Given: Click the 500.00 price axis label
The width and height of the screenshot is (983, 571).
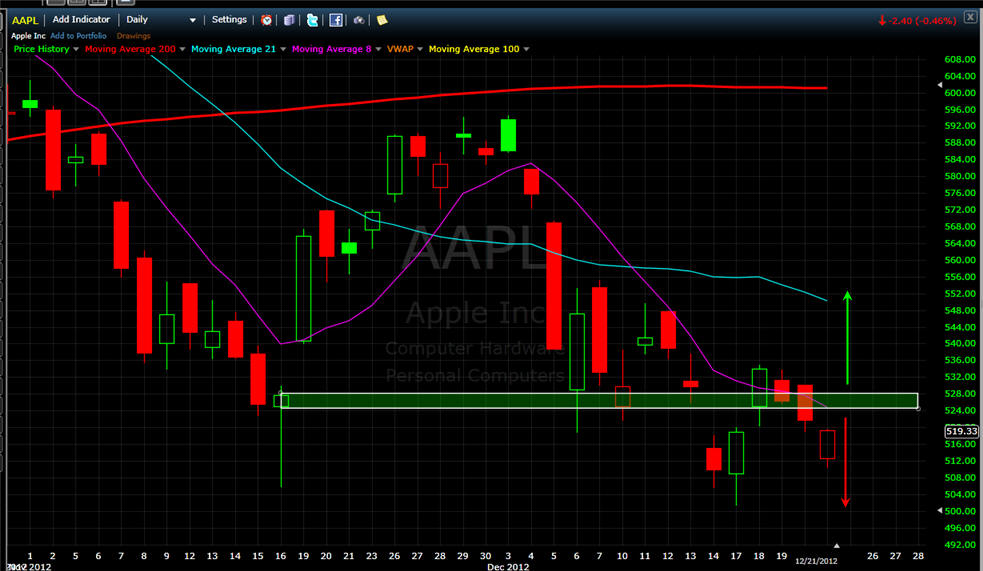Looking at the screenshot, I should click(x=960, y=511).
